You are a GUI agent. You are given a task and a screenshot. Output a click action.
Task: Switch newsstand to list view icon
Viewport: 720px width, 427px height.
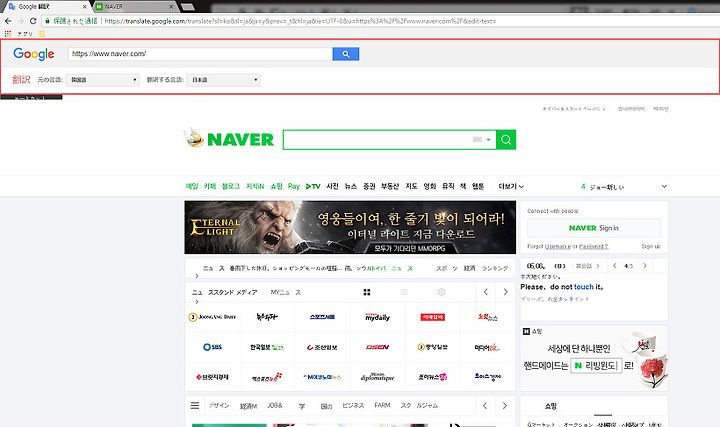[404, 292]
